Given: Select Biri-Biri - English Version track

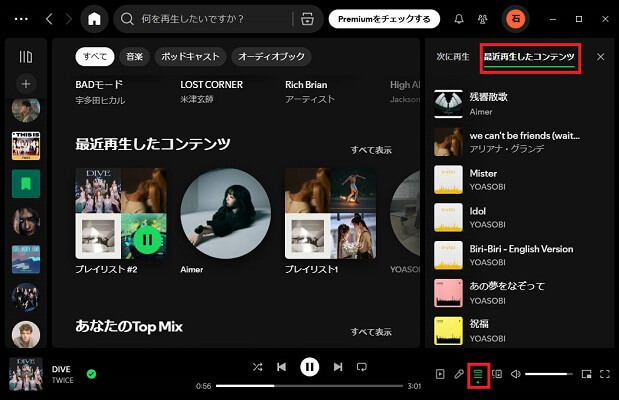Looking at the screenshot, I should tap(519, 255).
